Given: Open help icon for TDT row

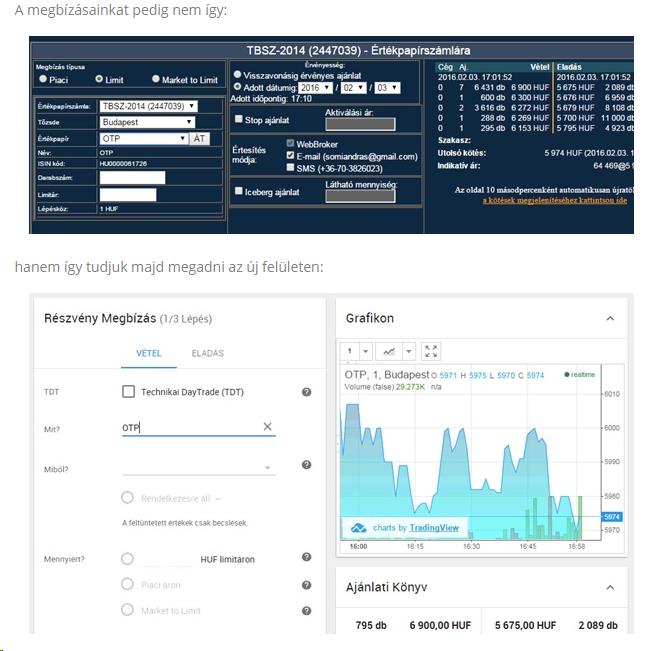Looking at the screenshot, I should pyautogui.click(x=306, y=392).
